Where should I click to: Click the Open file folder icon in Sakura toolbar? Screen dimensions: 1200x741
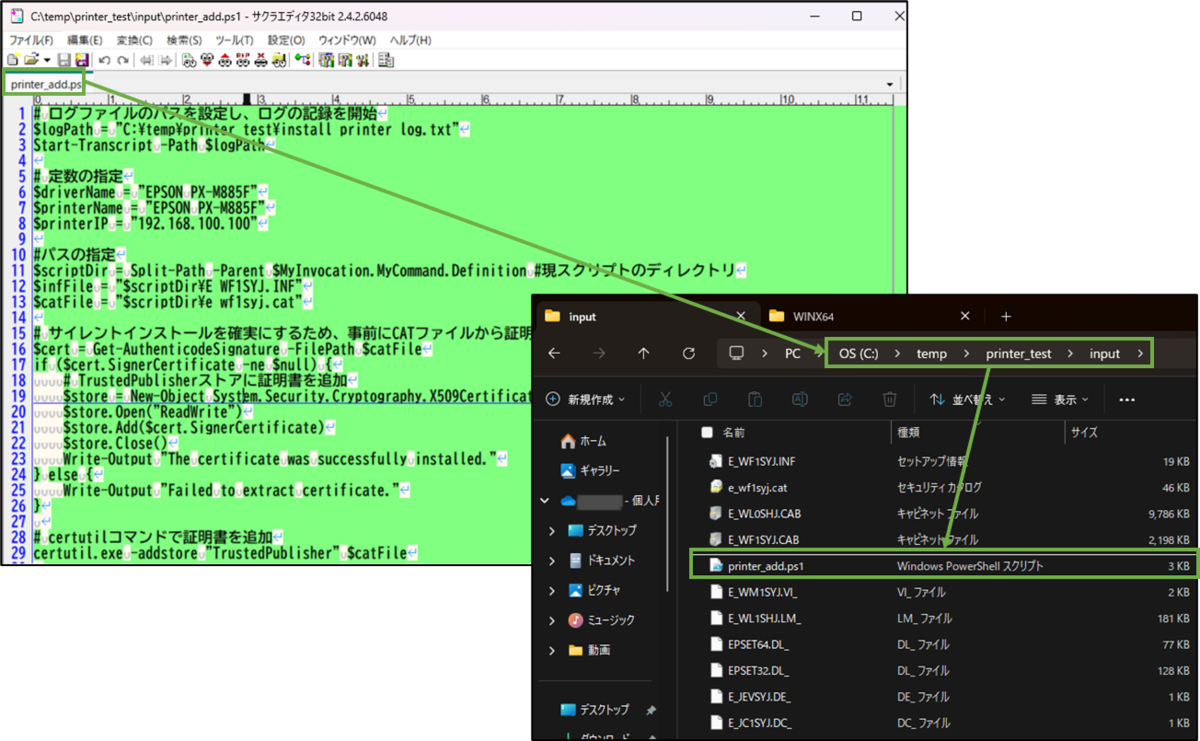pyautogui.click(x=32, y=60)
